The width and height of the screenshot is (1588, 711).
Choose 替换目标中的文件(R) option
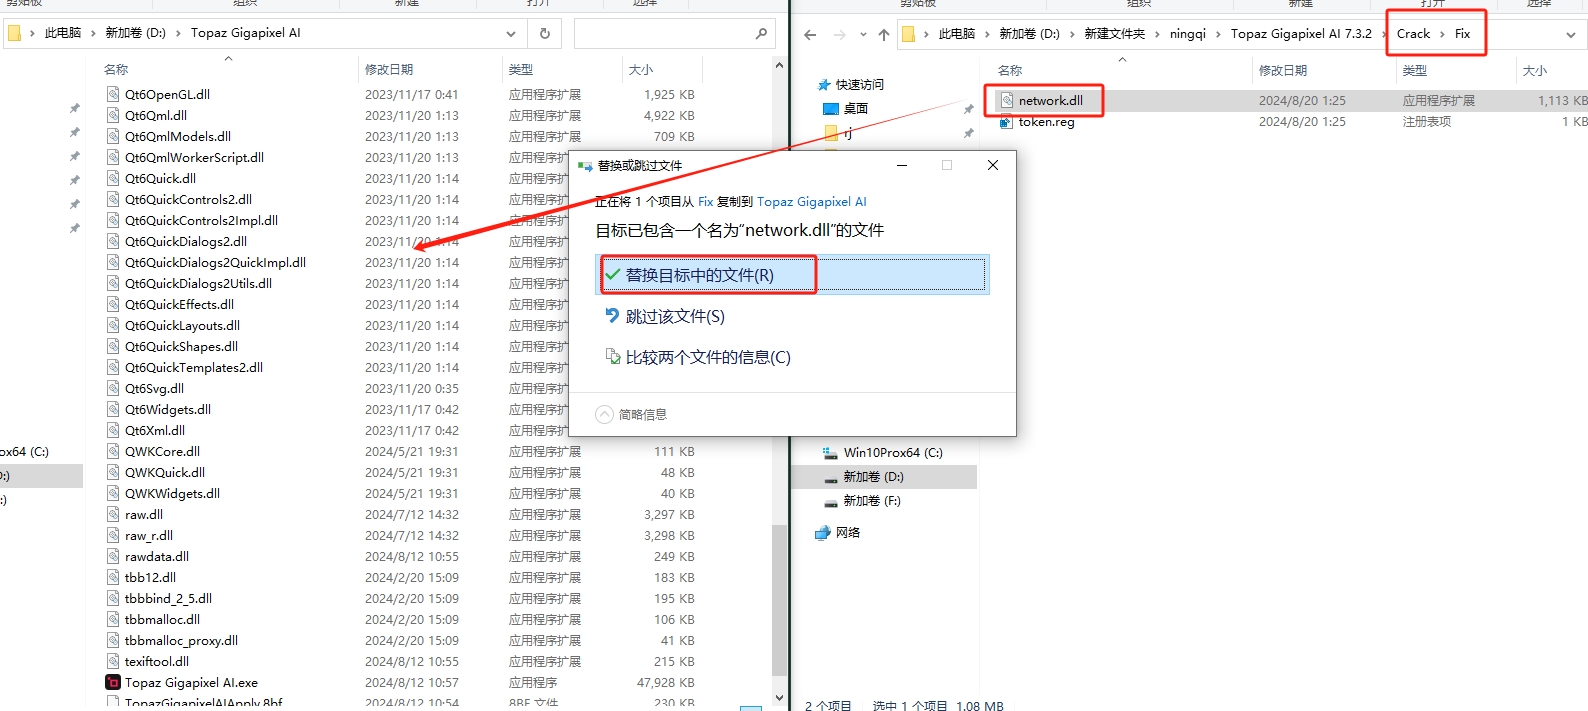click(792, 274)
